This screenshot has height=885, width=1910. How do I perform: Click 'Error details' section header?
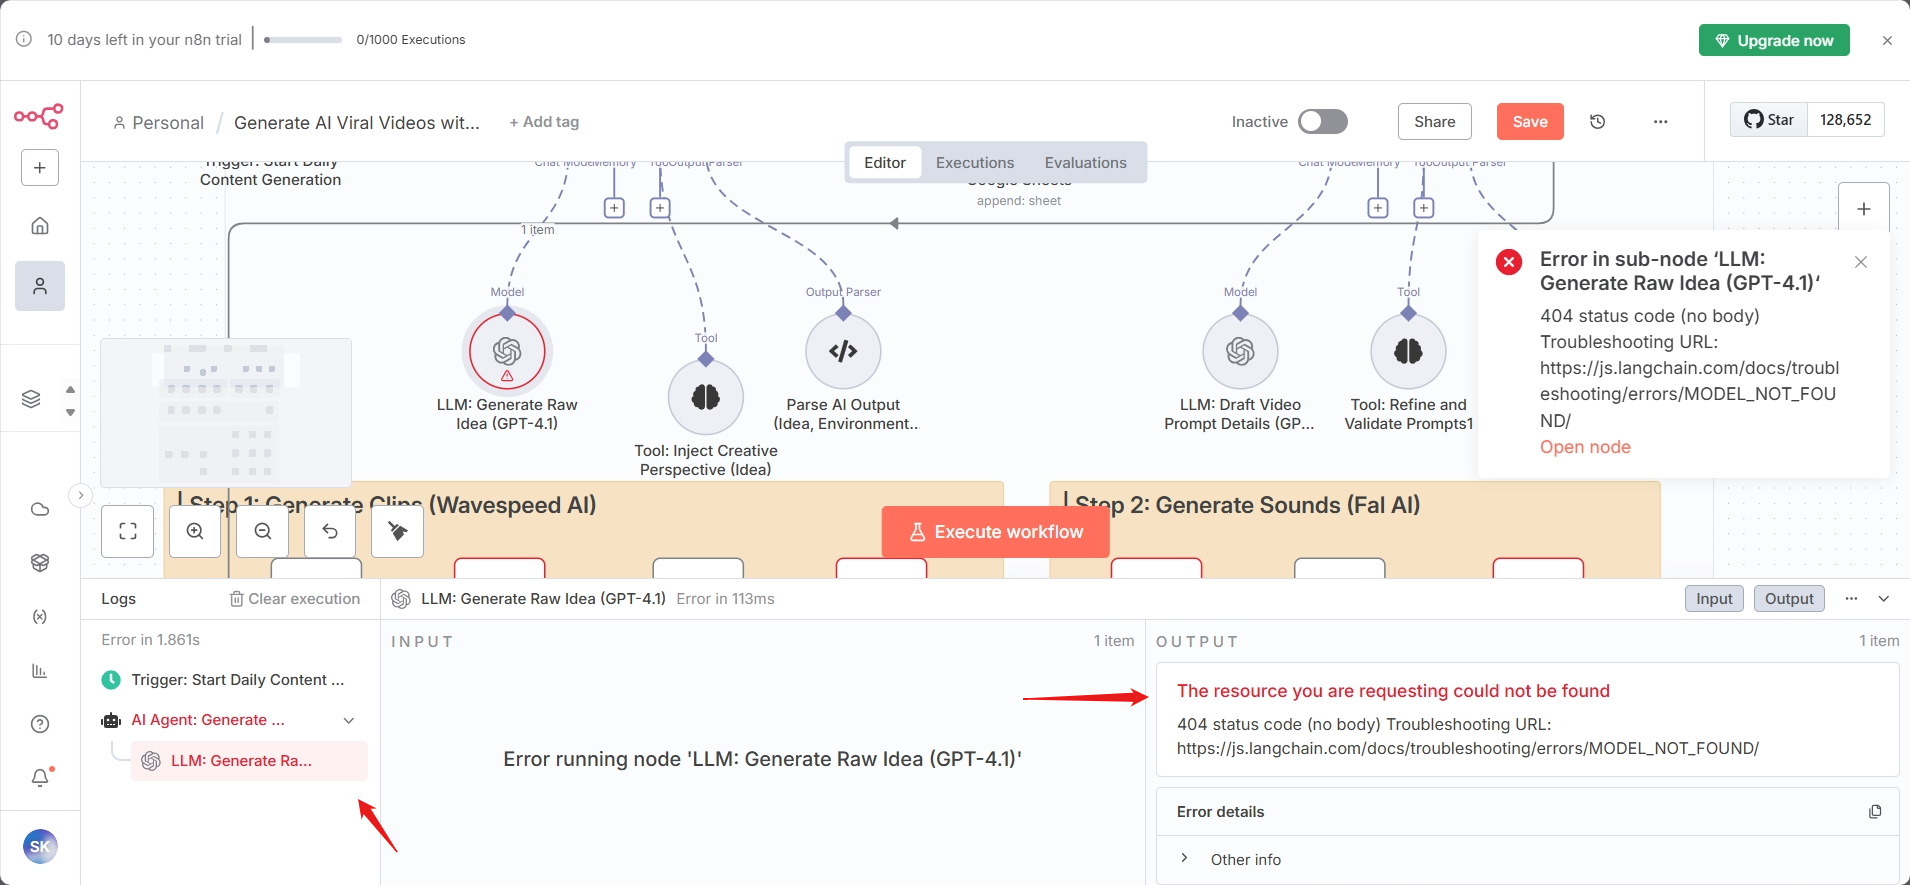1220,812
